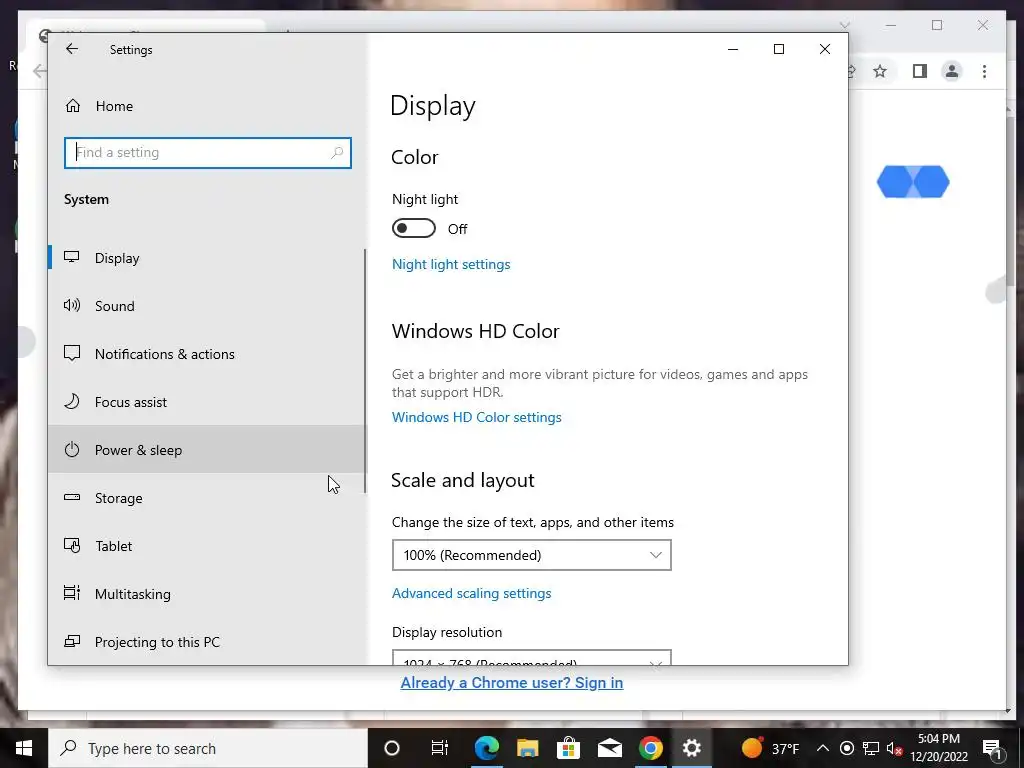
Task: Open Projecting to this PC settings
Action: click(x=206, y=642)
